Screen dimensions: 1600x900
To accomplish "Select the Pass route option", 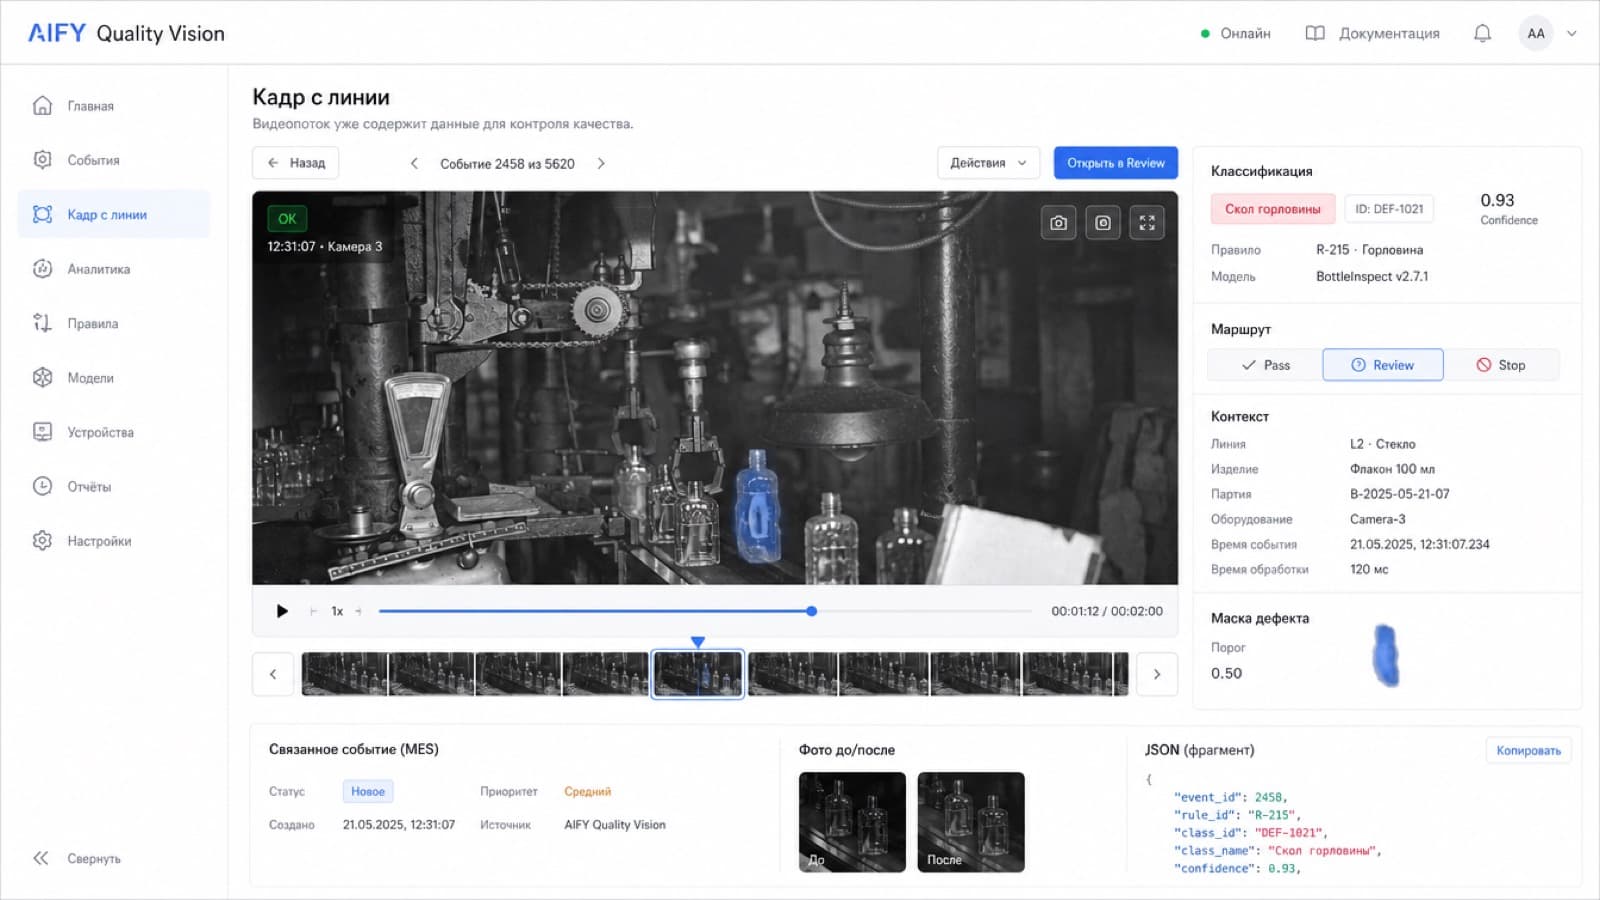I will point(1265,365).
